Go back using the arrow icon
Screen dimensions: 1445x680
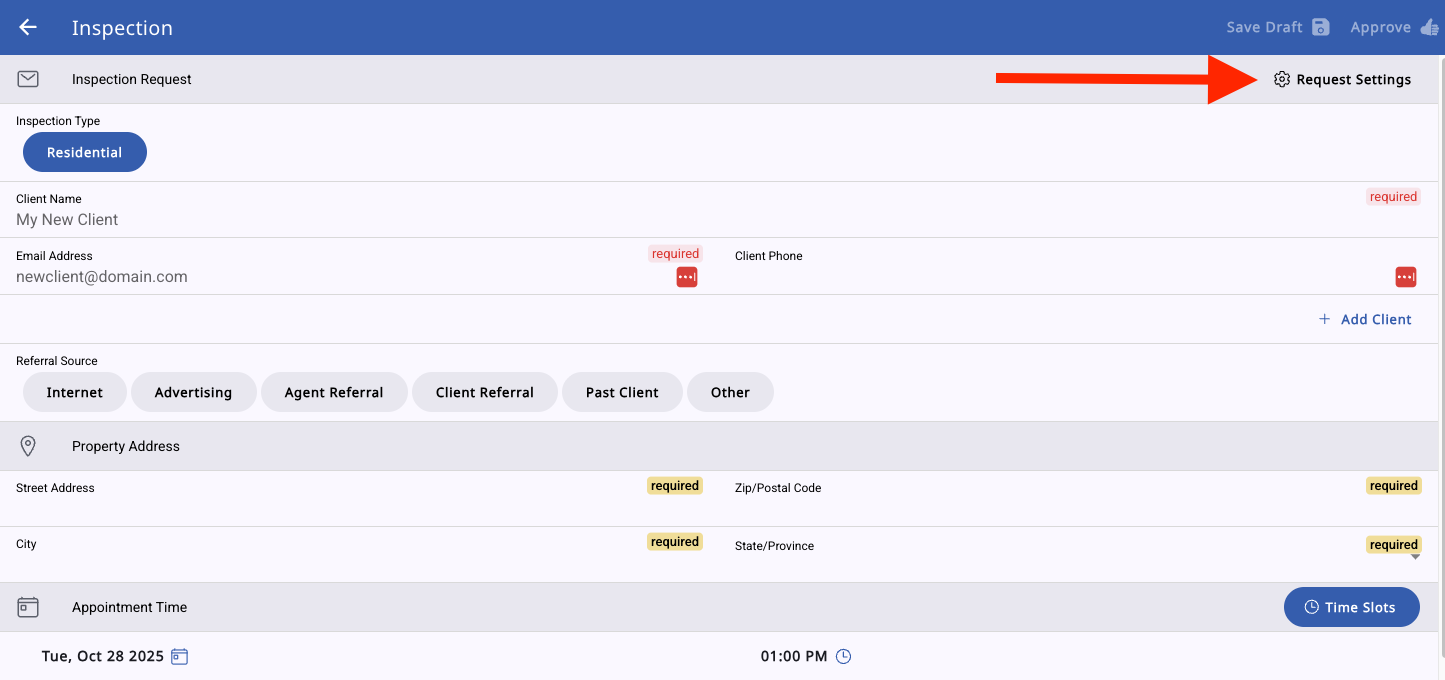(x=28, y=27)
